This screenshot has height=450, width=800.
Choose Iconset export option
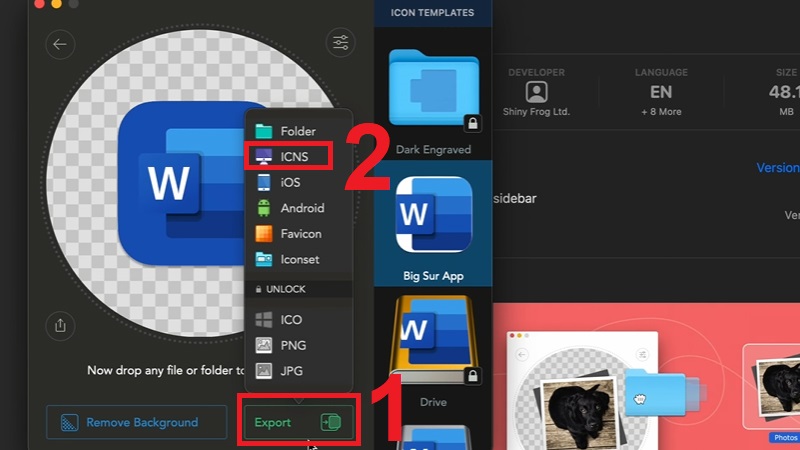pos(298,259)
